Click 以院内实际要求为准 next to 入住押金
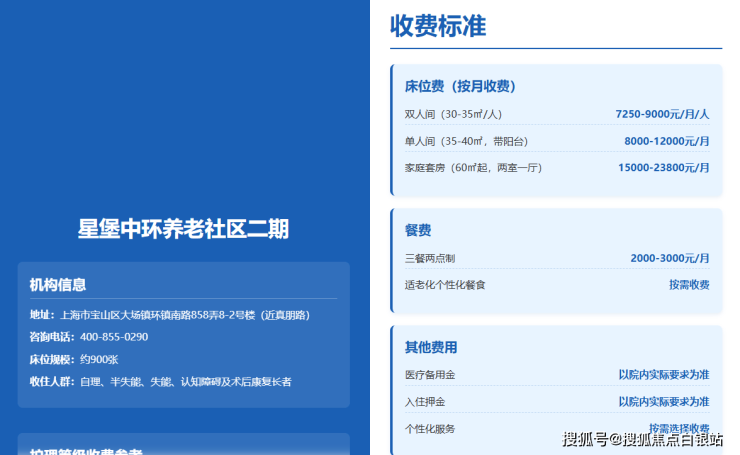740x455 pixels. tap(664, 402)
